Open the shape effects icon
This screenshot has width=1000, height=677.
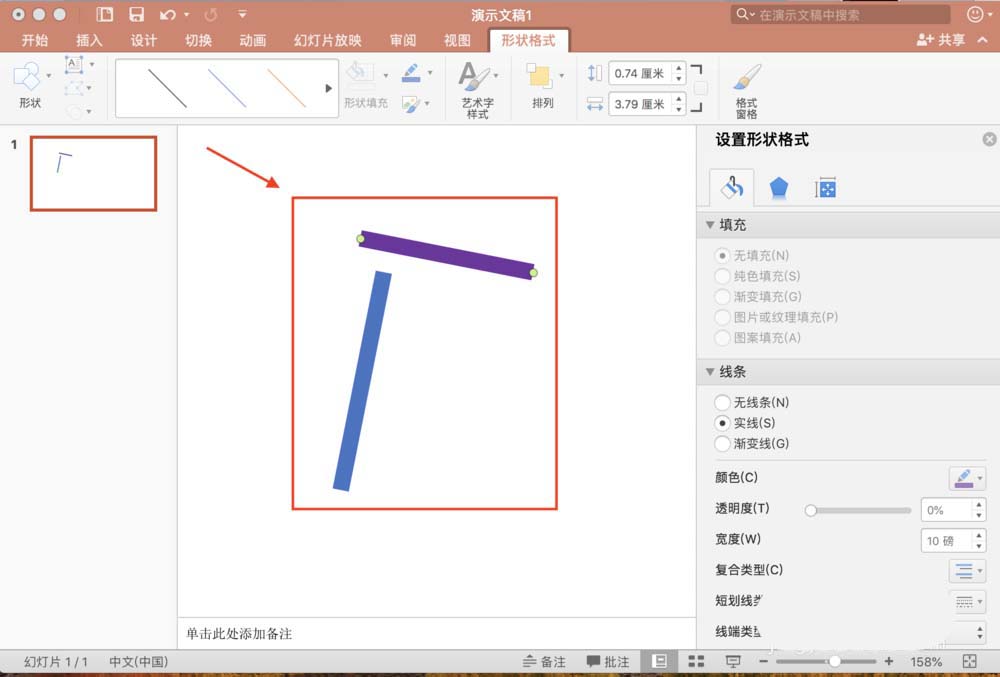click(x=411, y=104)
